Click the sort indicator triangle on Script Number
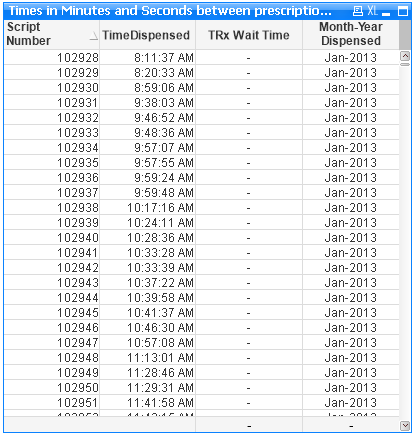Image resolution: width=412 pixels, height=434 pixels. coord(94,35)
